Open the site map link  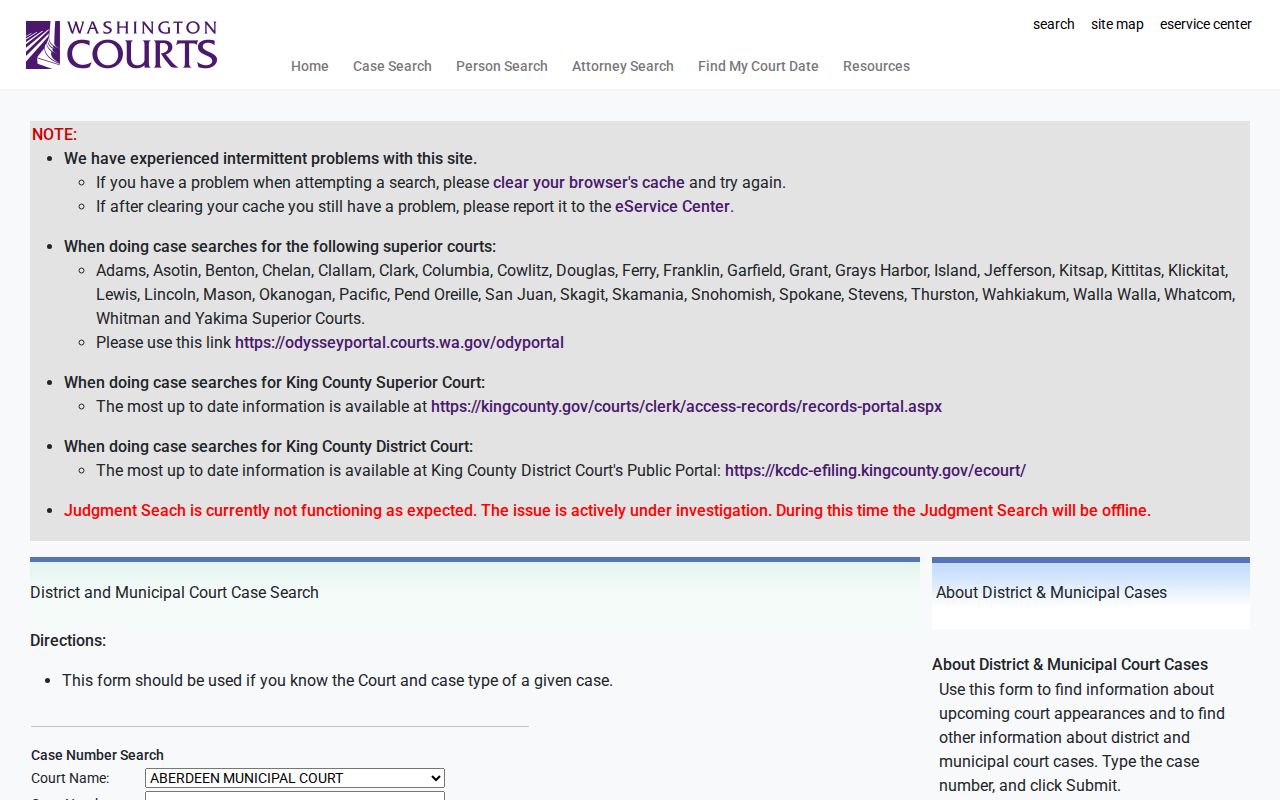click(x=1117, y=24)
